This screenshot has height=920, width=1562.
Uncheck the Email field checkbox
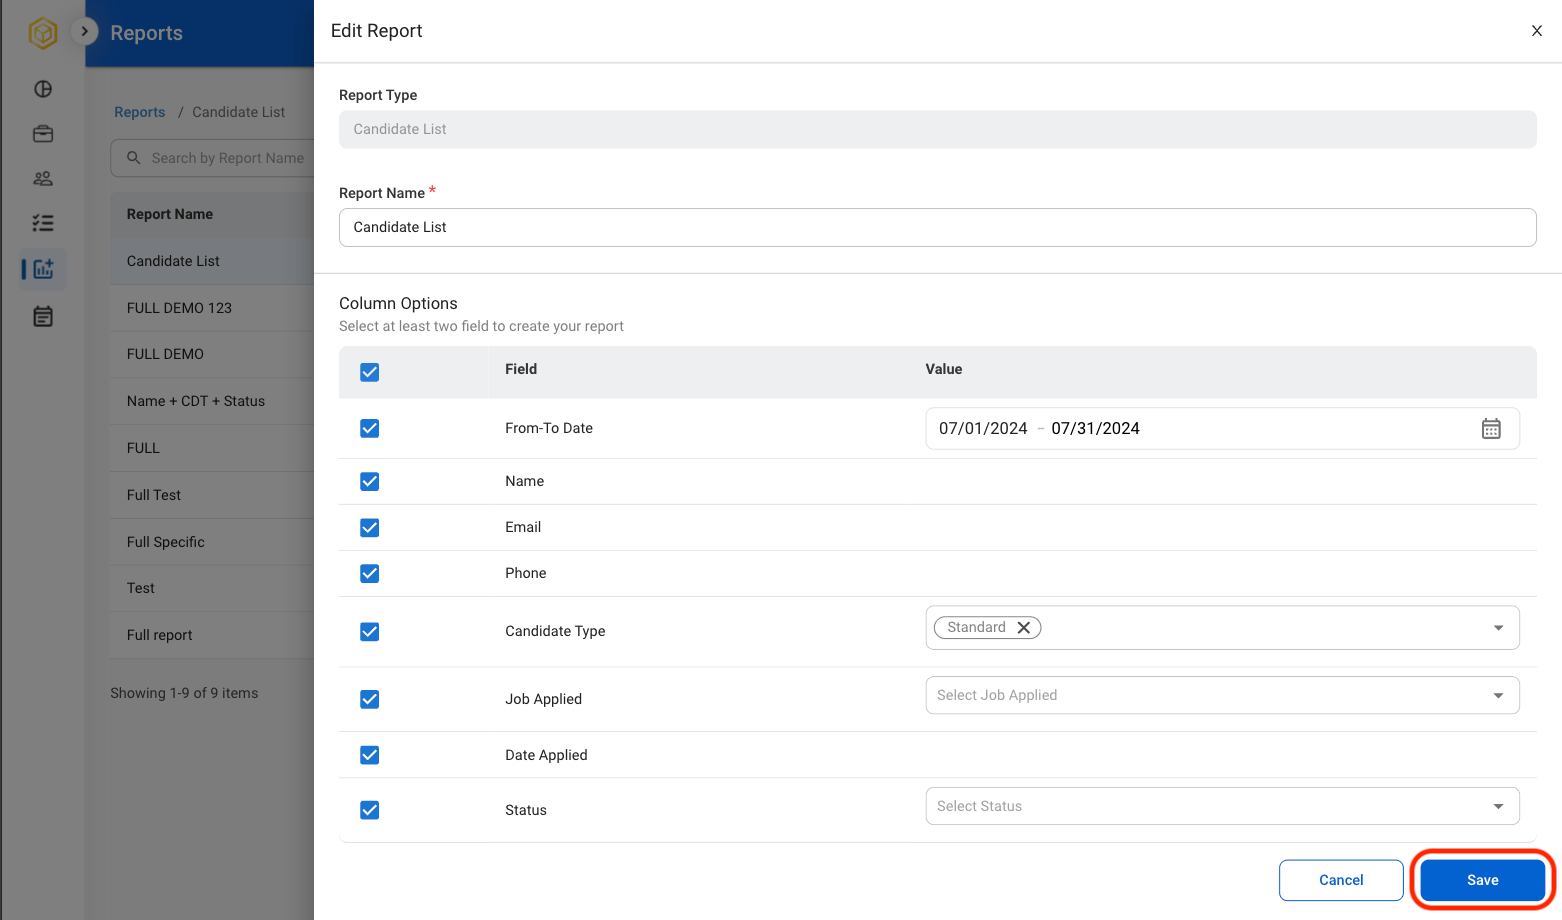point(370,527)
